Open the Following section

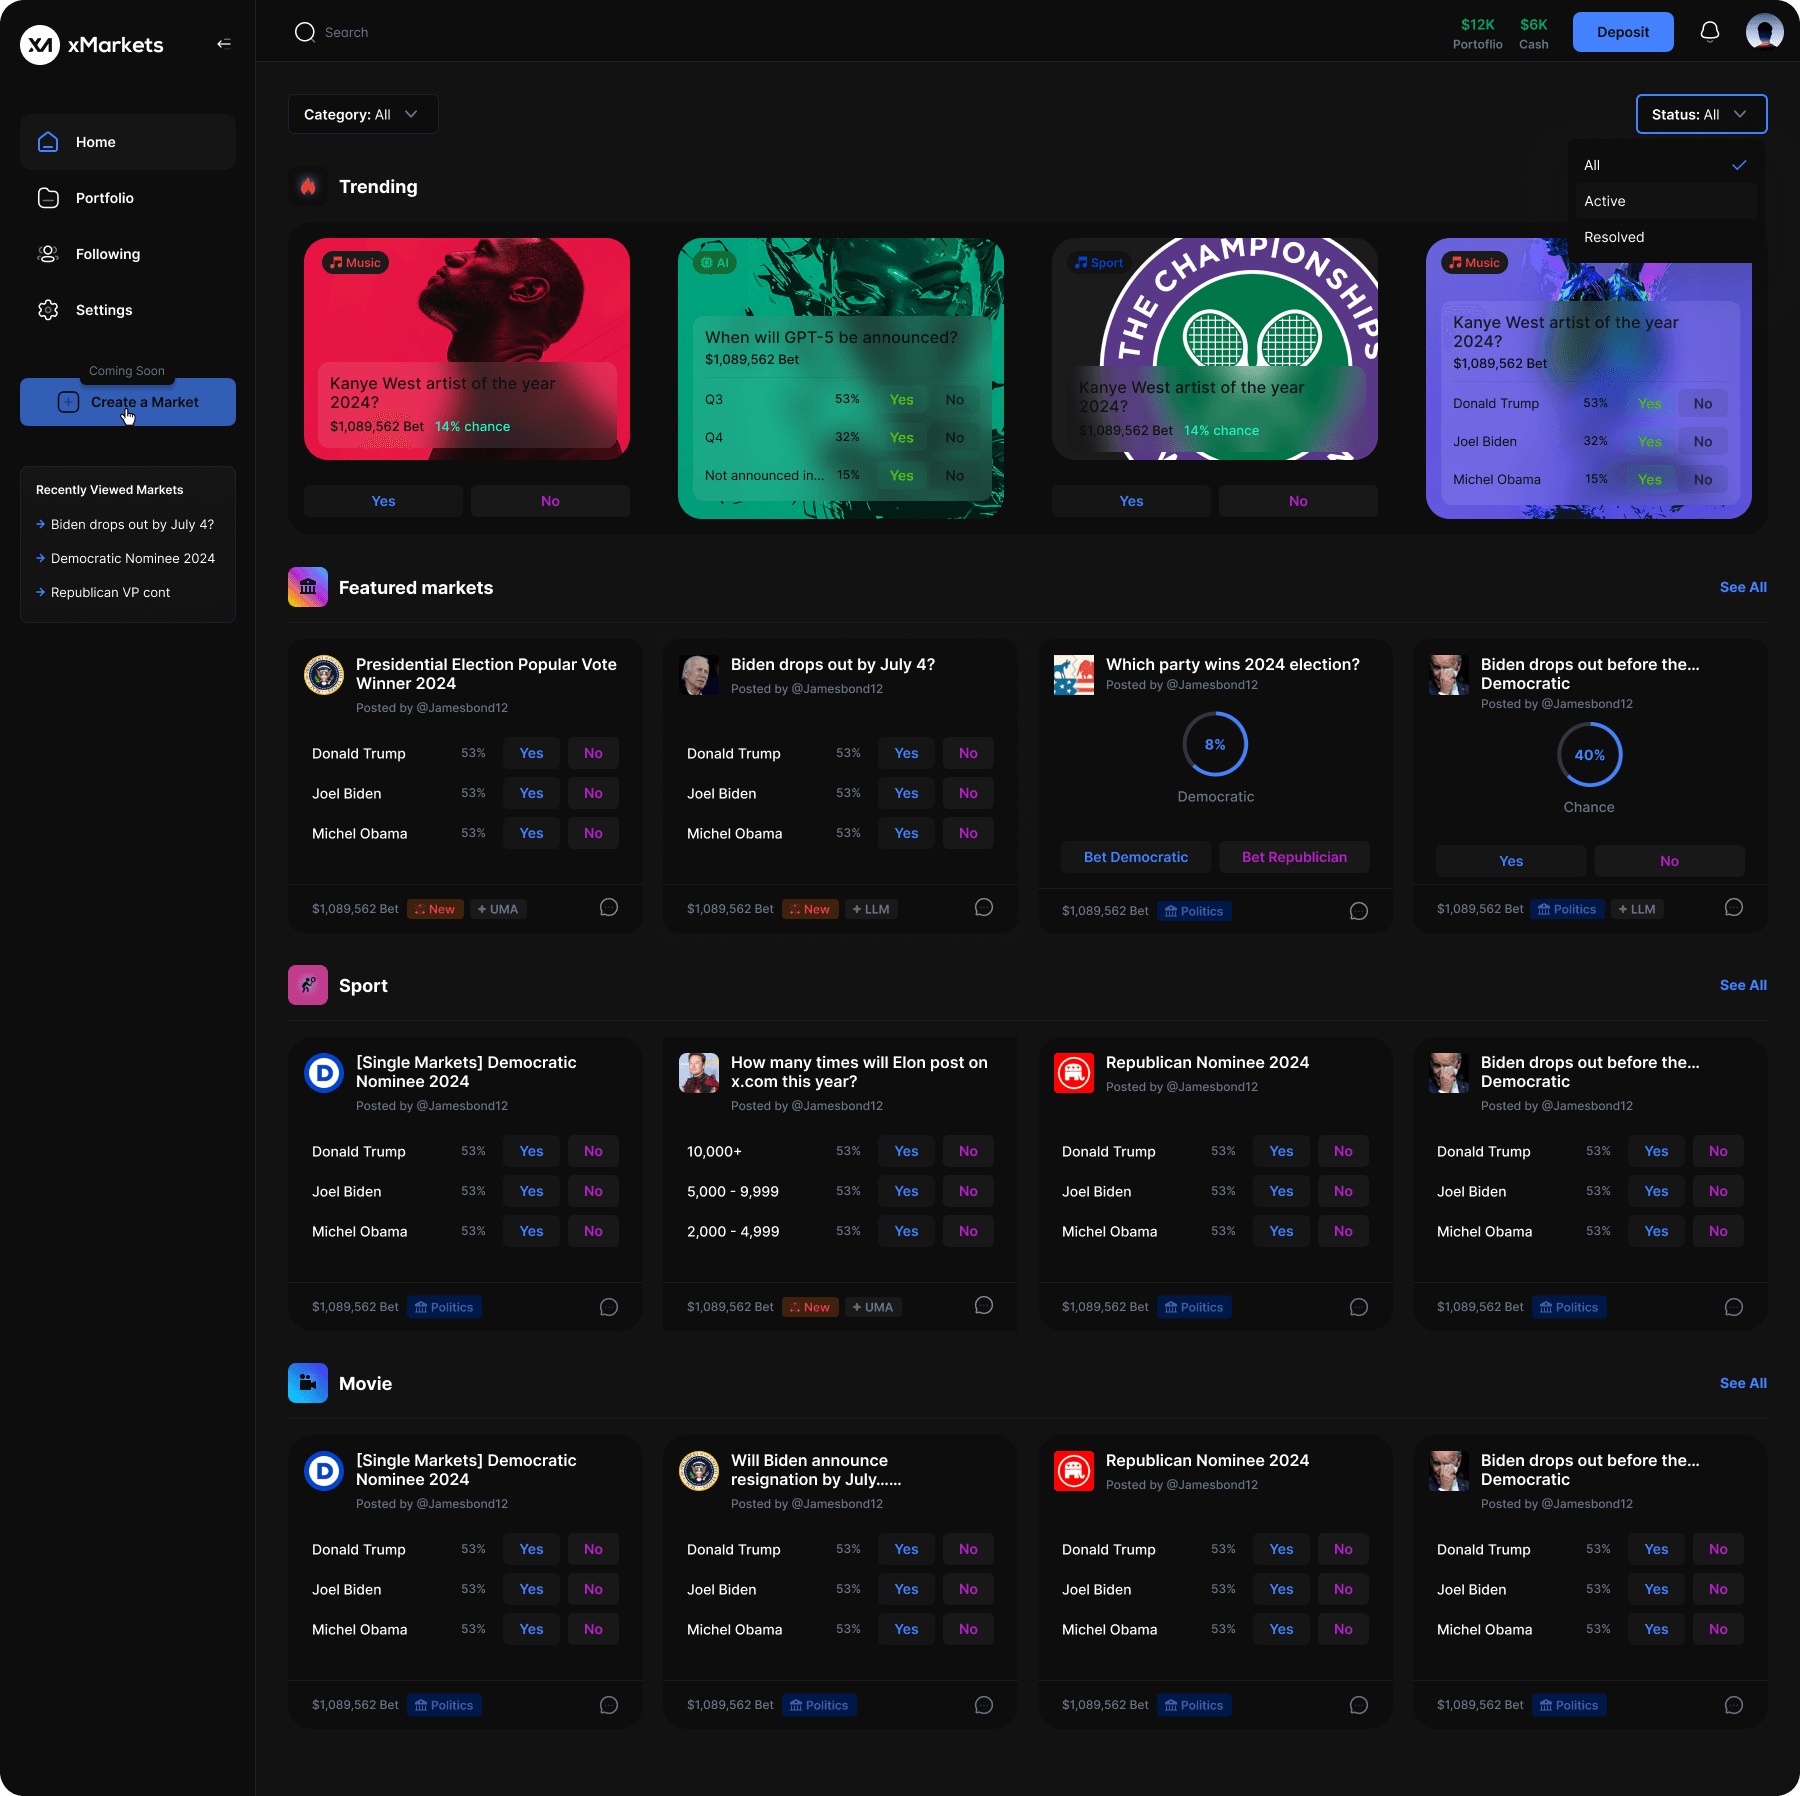[107, 253]
